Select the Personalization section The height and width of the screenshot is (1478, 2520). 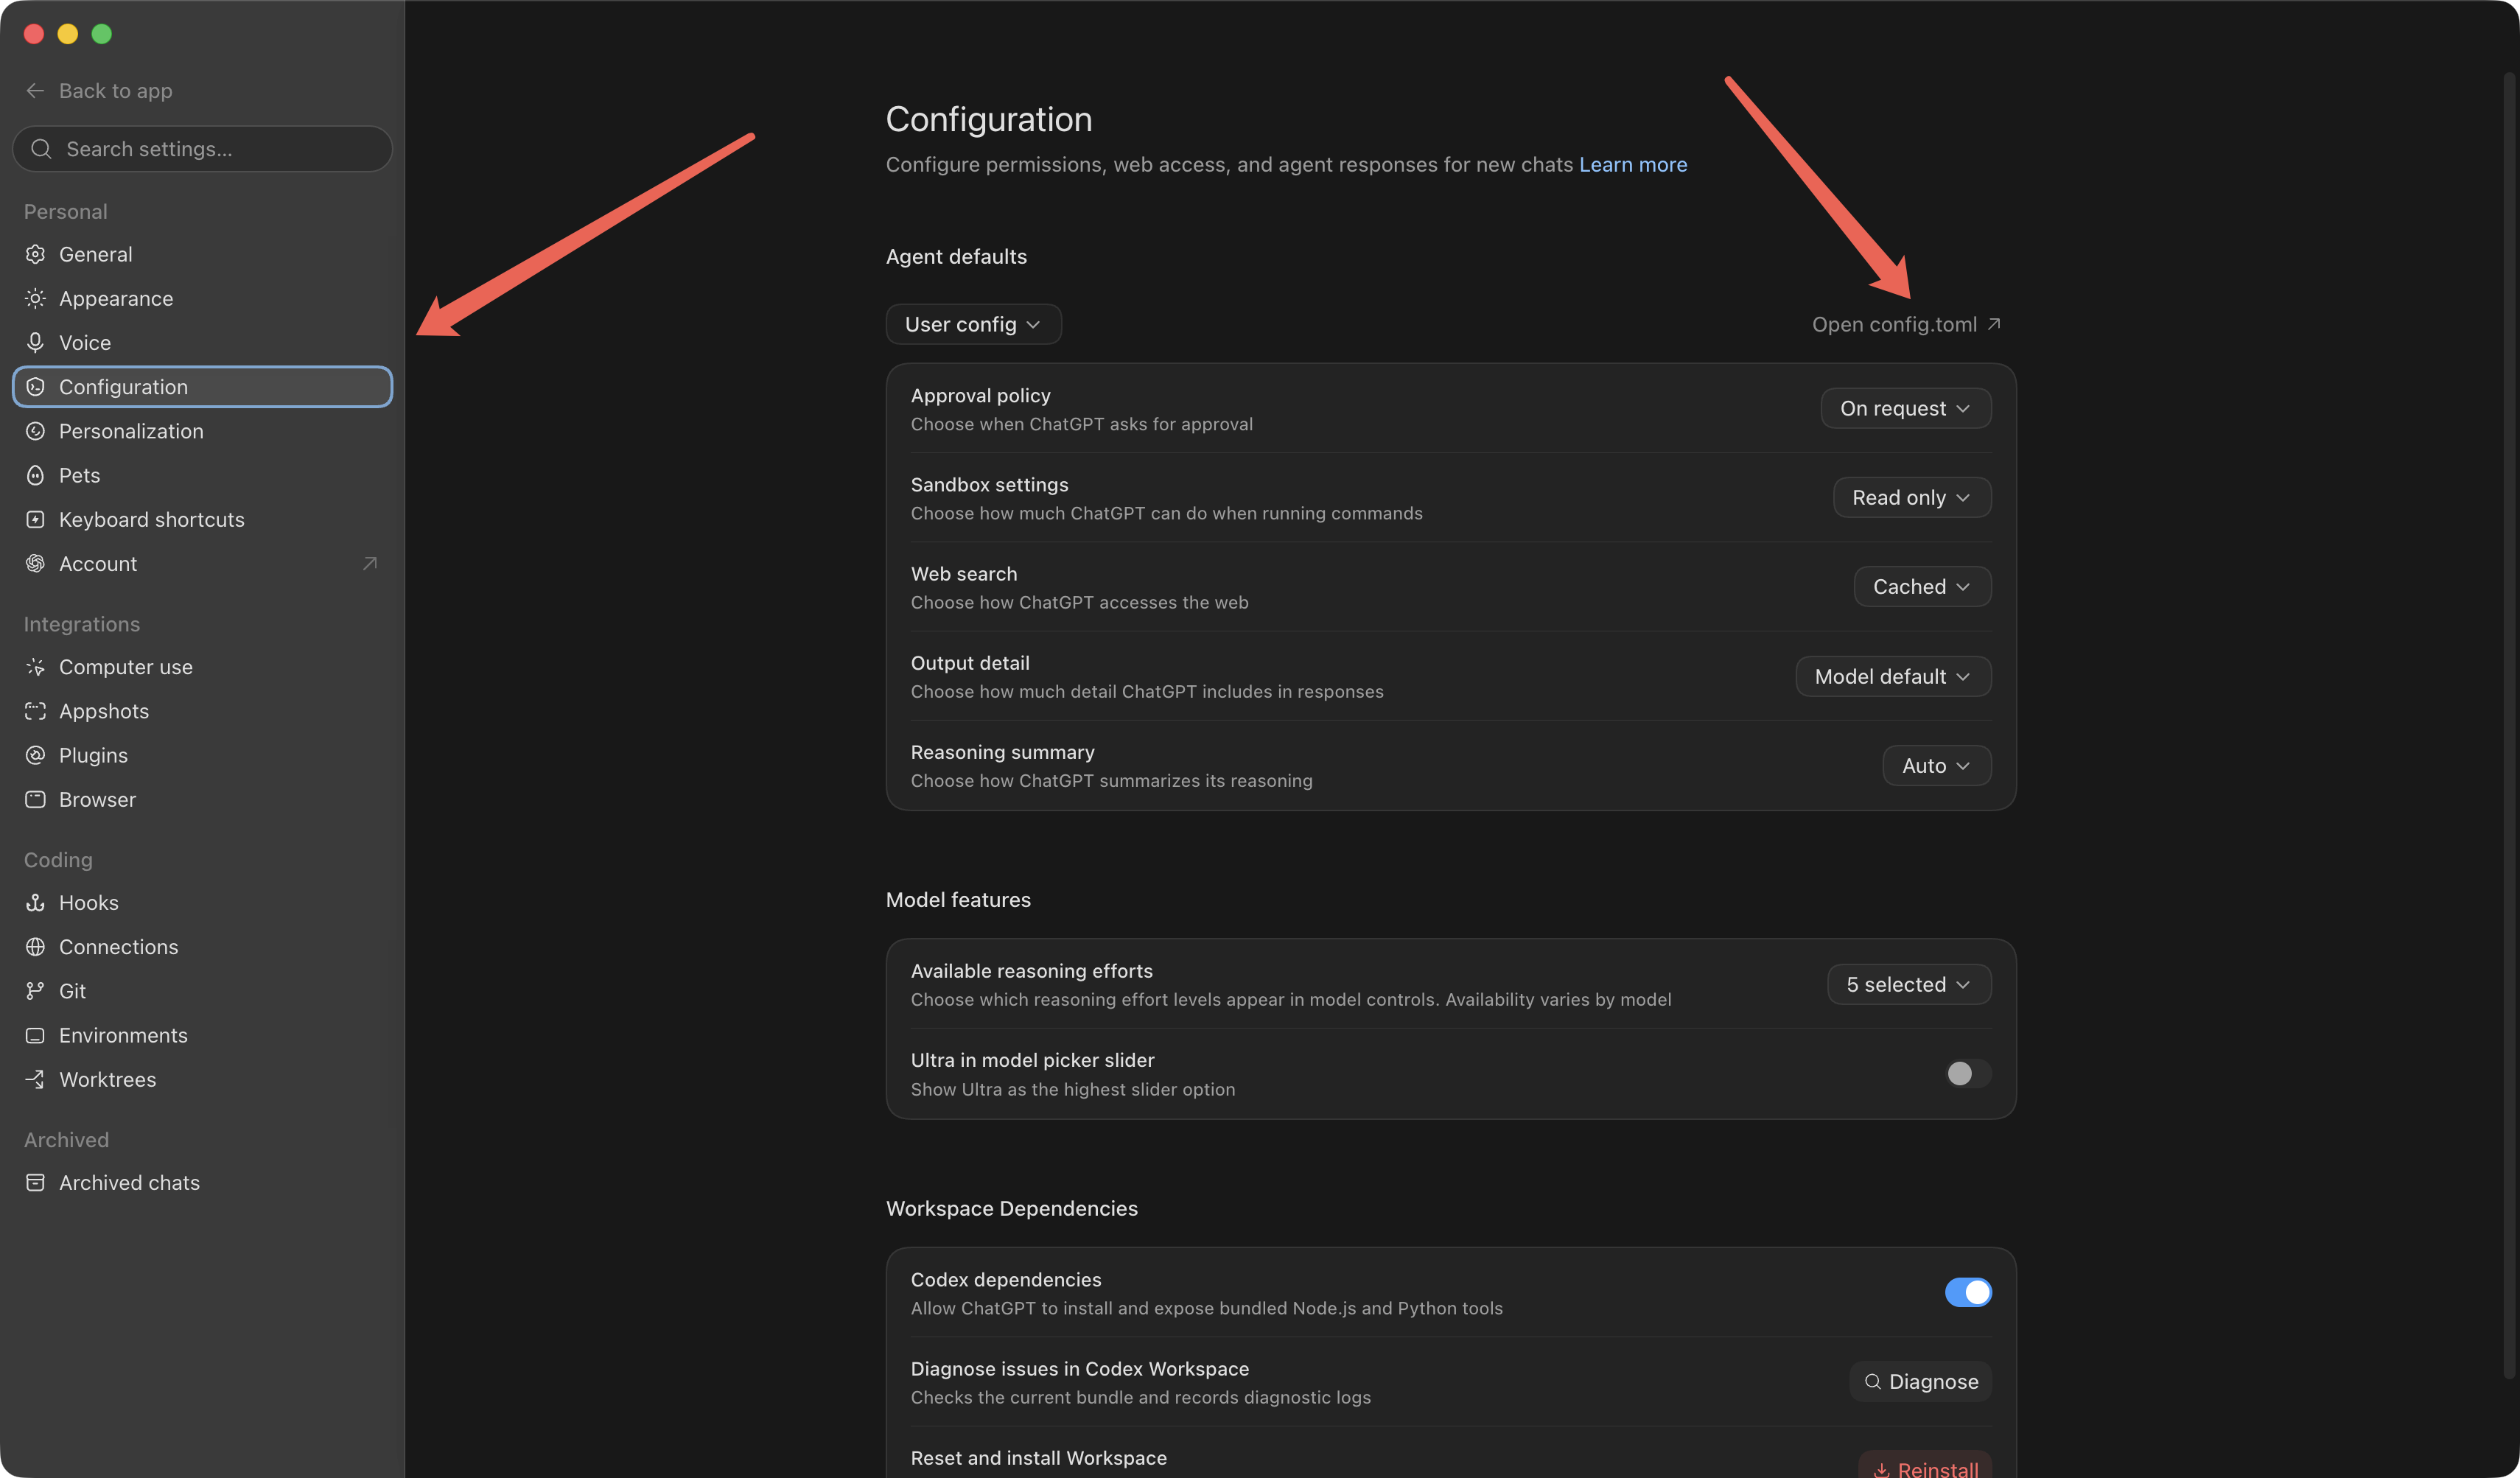tap(202, 431)
